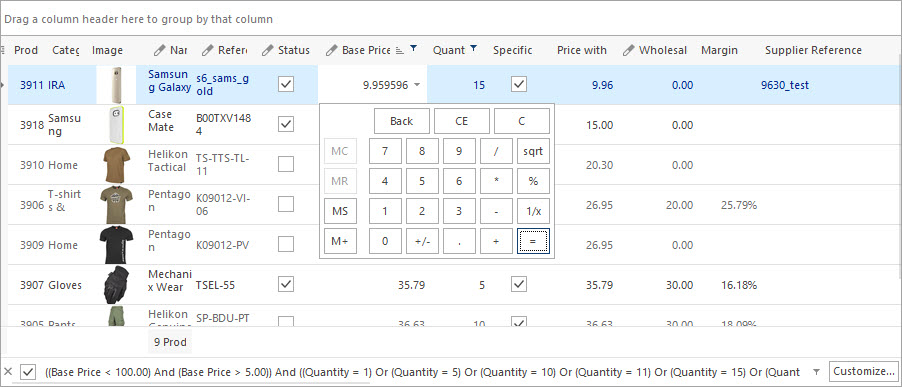Toggle Status checkbox for product 3918

click(x=286, y=124)
